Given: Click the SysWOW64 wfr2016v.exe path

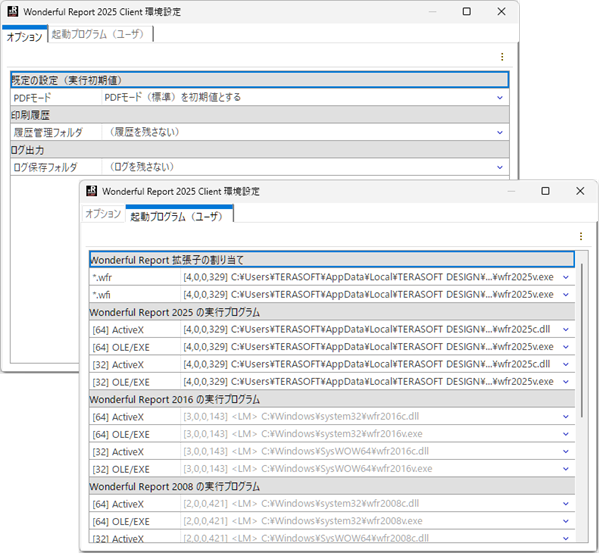Looking at the screenshot, I should click(308, 468).
